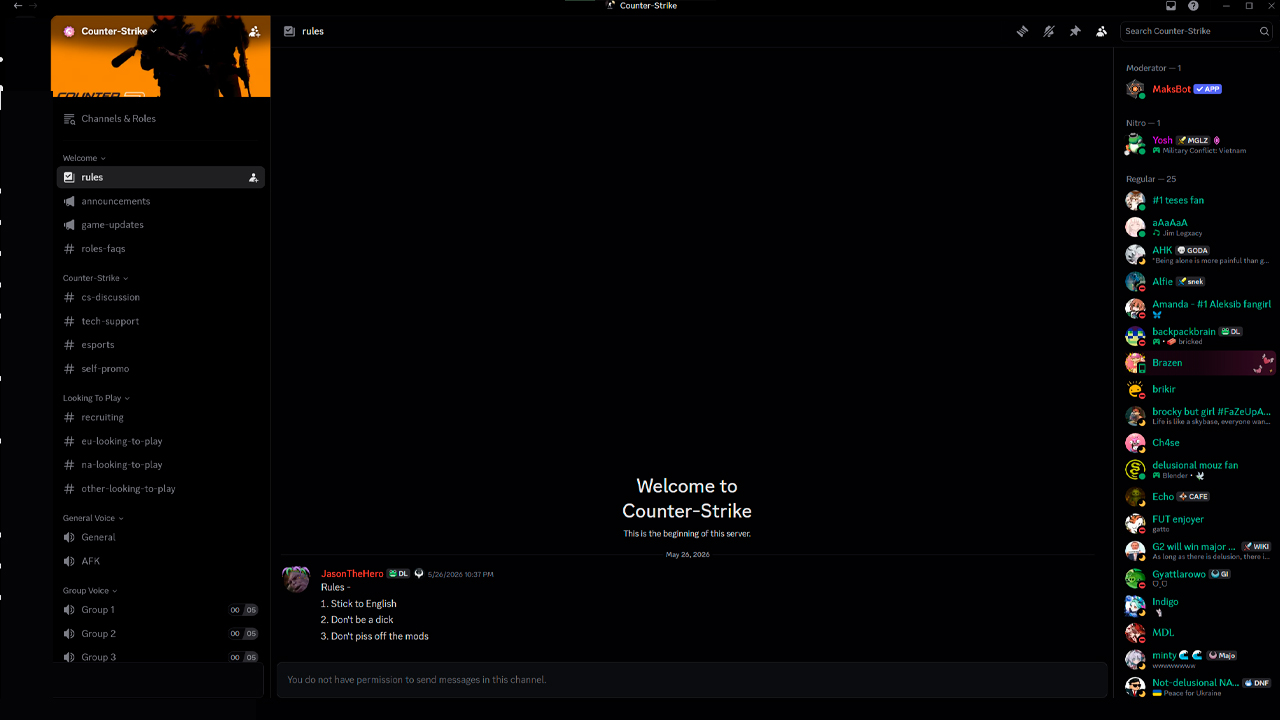Screen dimensions: 1280x720
Task: Open the game-updates channel
Action: tap(161, 225)
